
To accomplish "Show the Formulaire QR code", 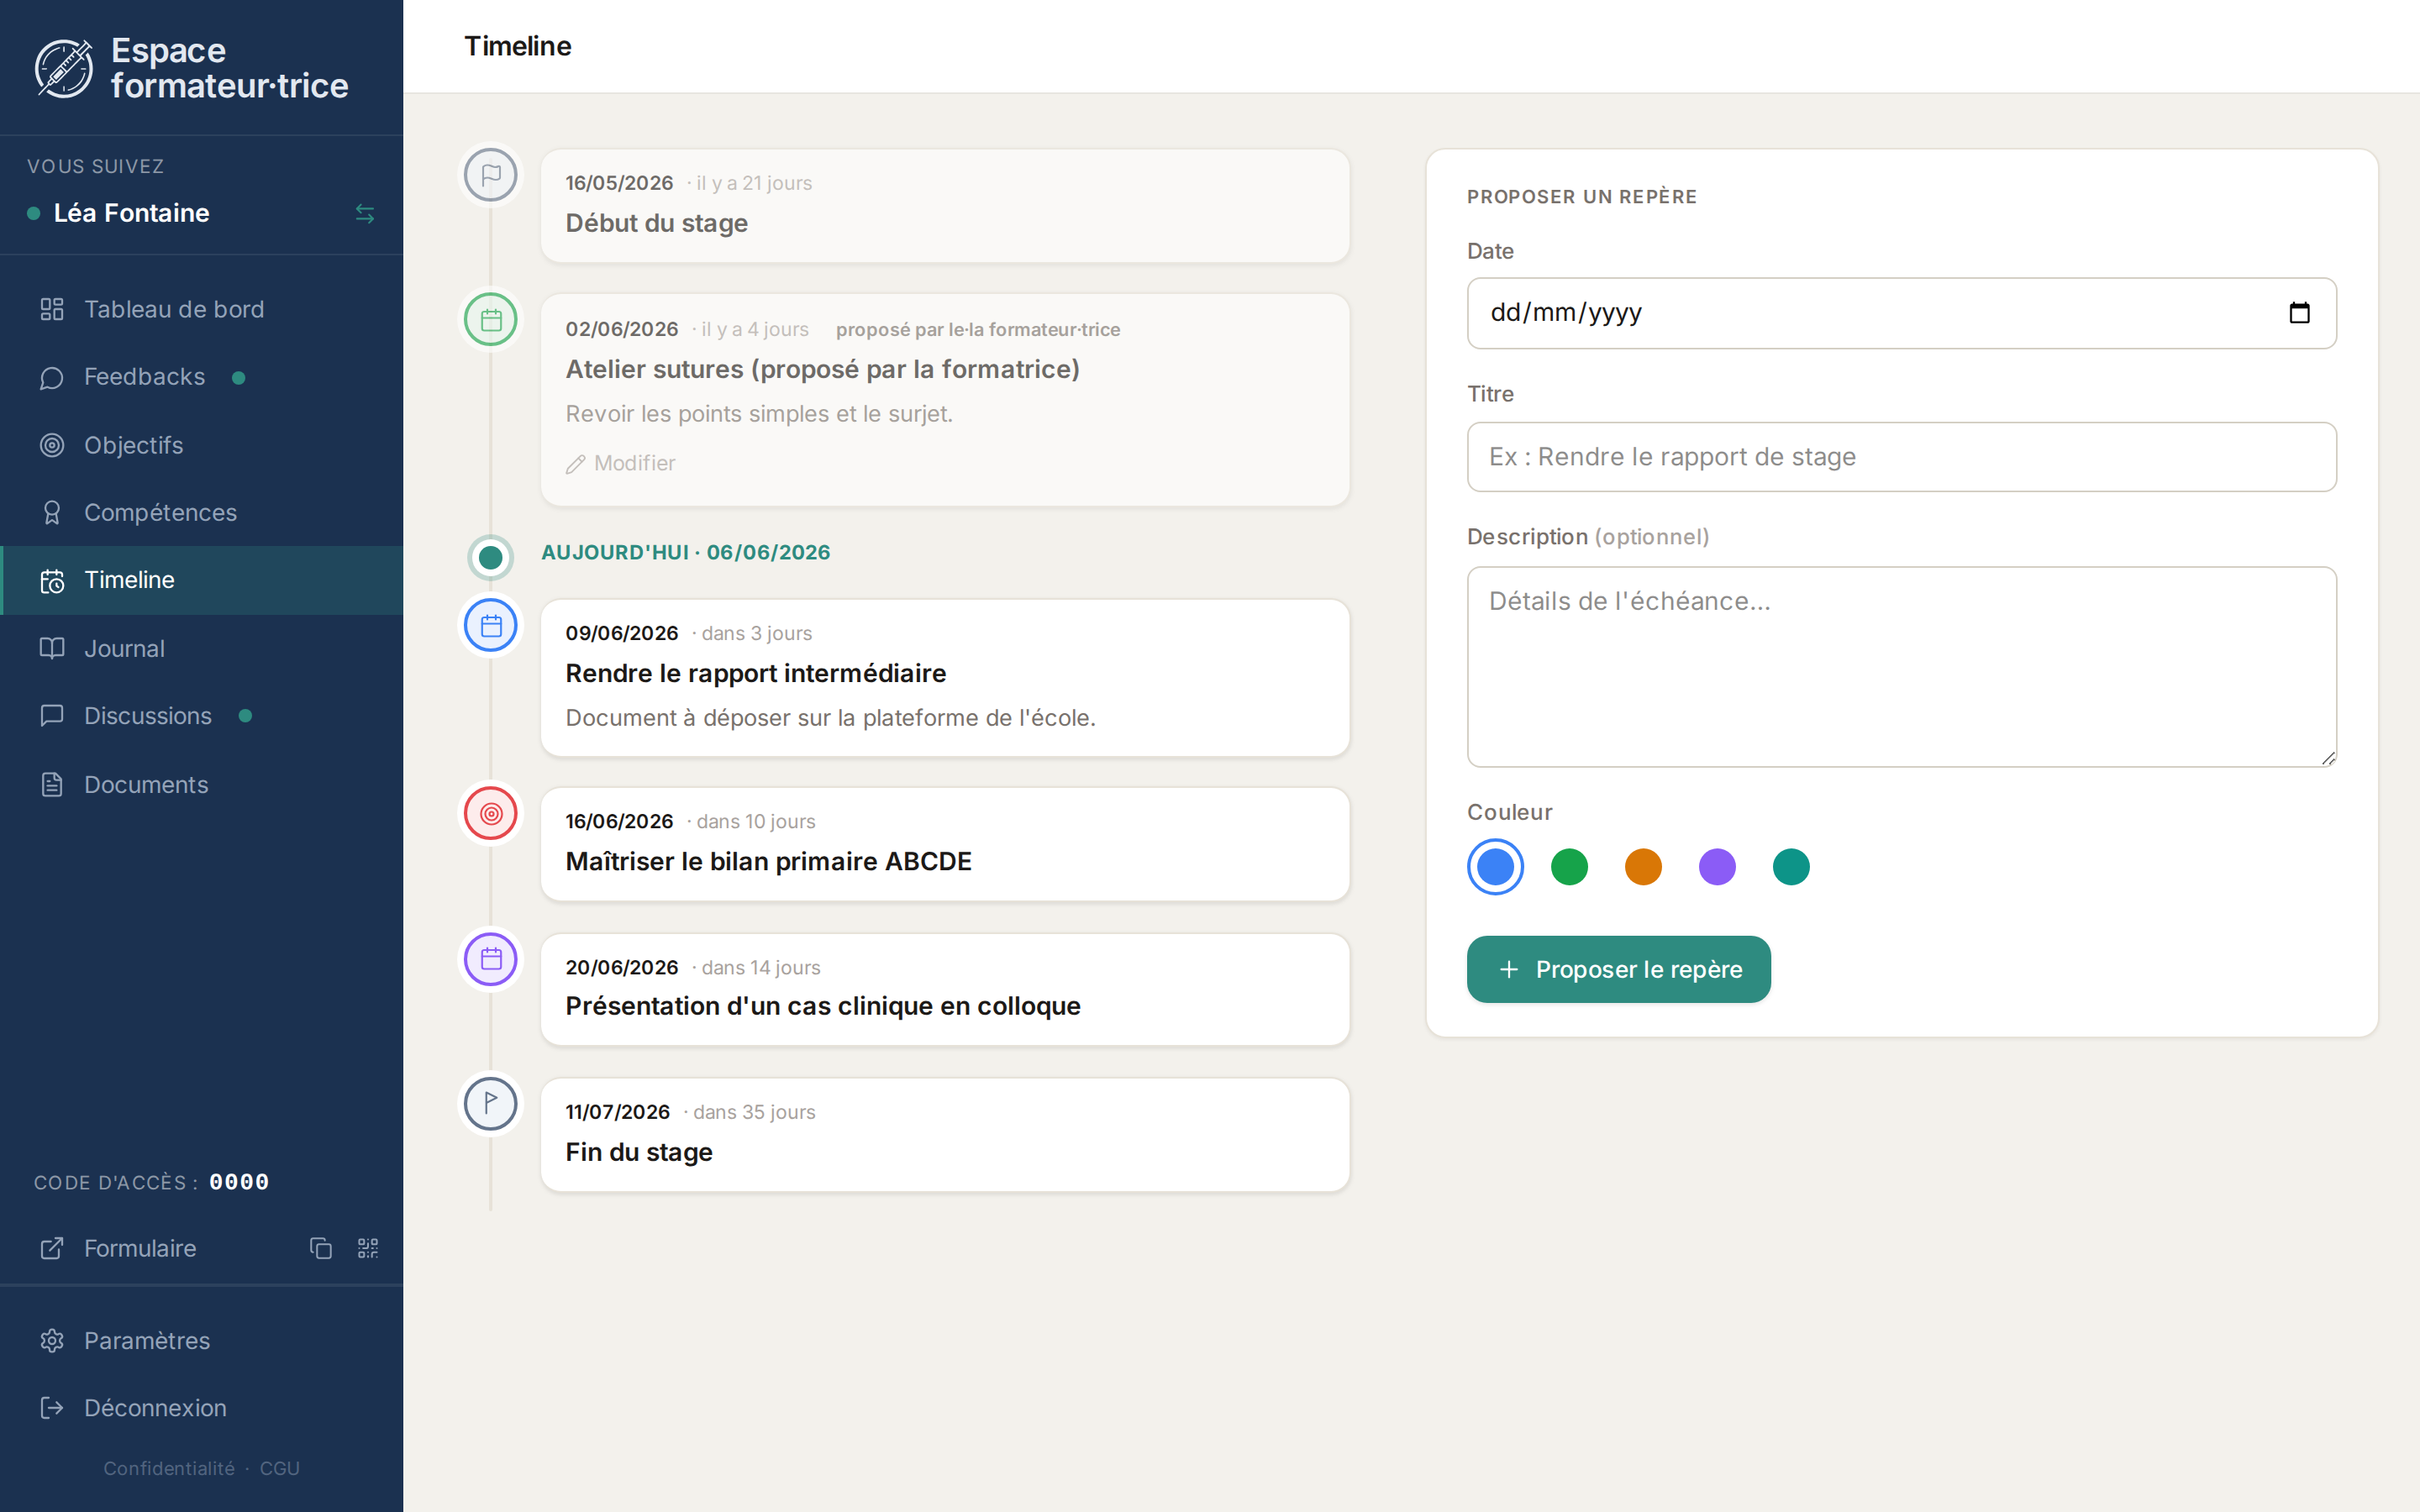I will [x=368, y=1248].
